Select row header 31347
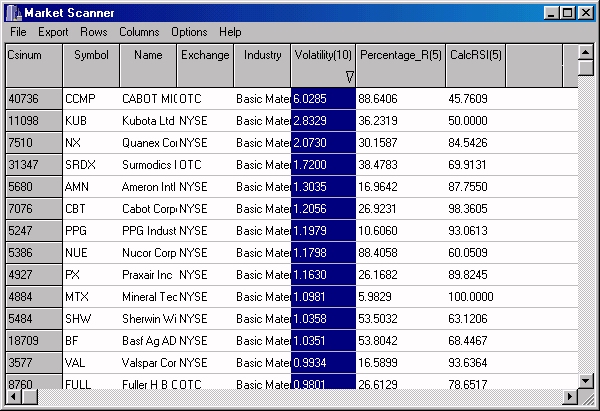The height and width of the screenshot is (411, 600). pos(34,165)
